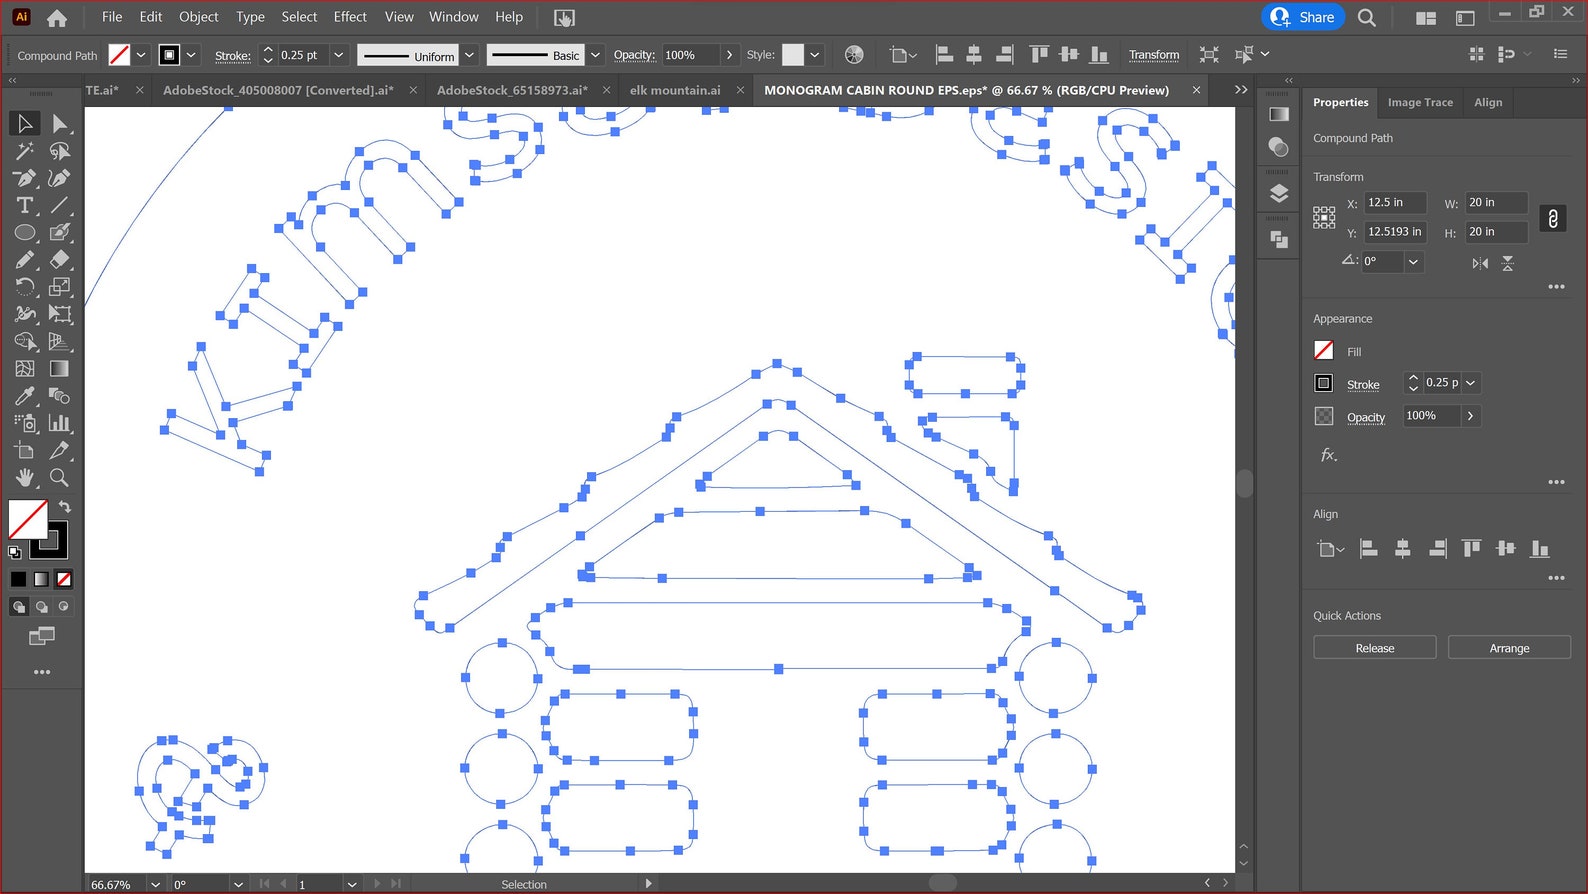Image resolution: width=1588 pixels, height=894 pixels.
Task: Swap fill and stroke colors
Action: point(65,507)
